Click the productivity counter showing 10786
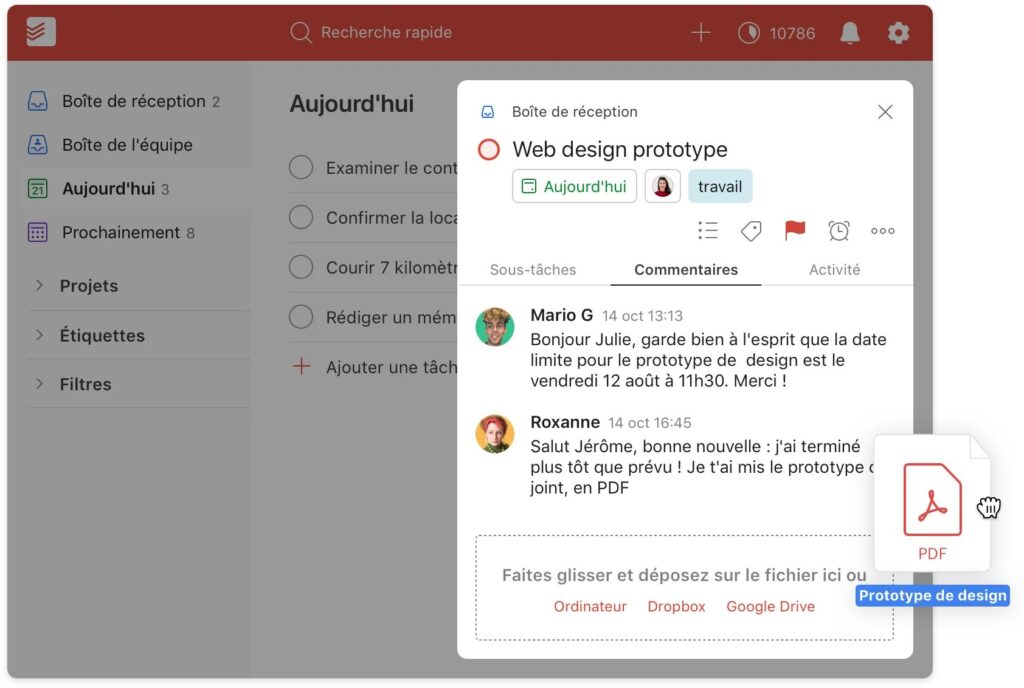 tap(774, 32)
